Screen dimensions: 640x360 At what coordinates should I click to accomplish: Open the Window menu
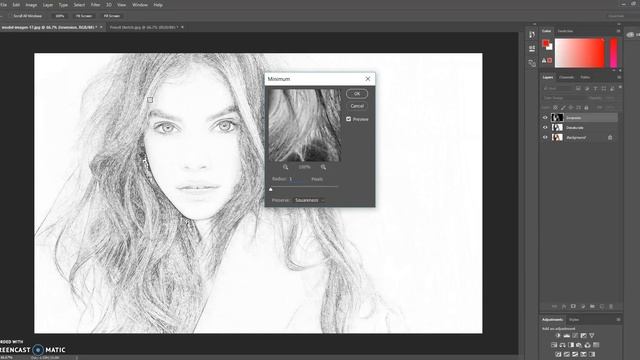(140, 5)
